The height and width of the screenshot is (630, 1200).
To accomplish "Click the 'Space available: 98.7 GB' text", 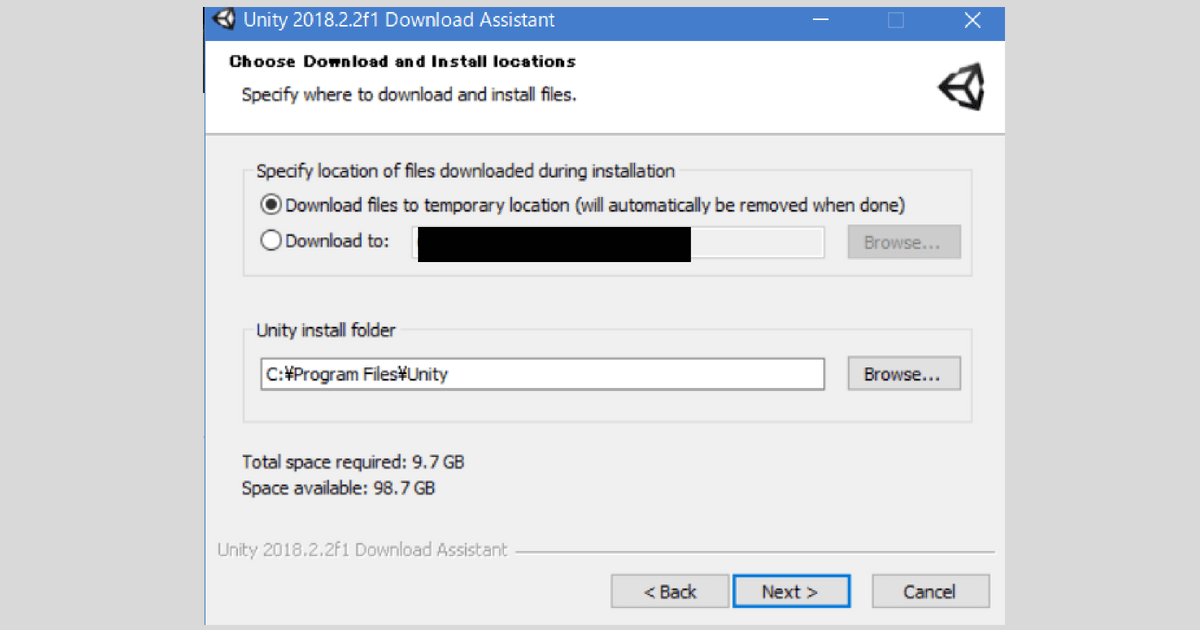I will [x=338, y=488].
